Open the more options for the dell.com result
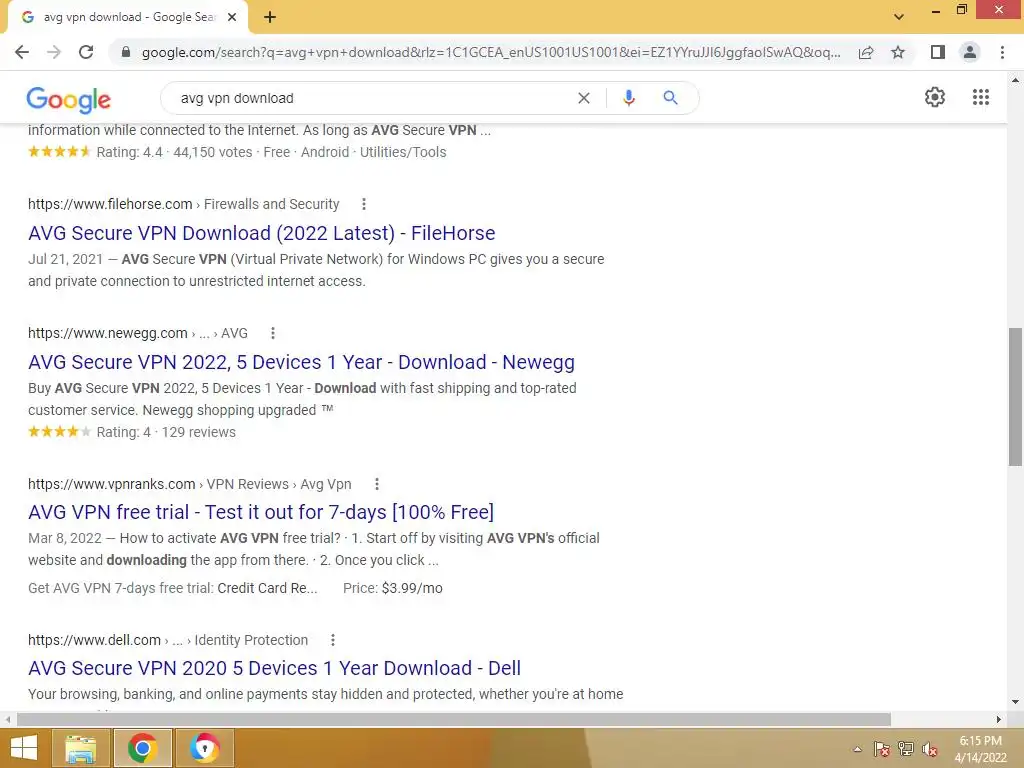Viewport: 1024px width, 768px height. 333,641
